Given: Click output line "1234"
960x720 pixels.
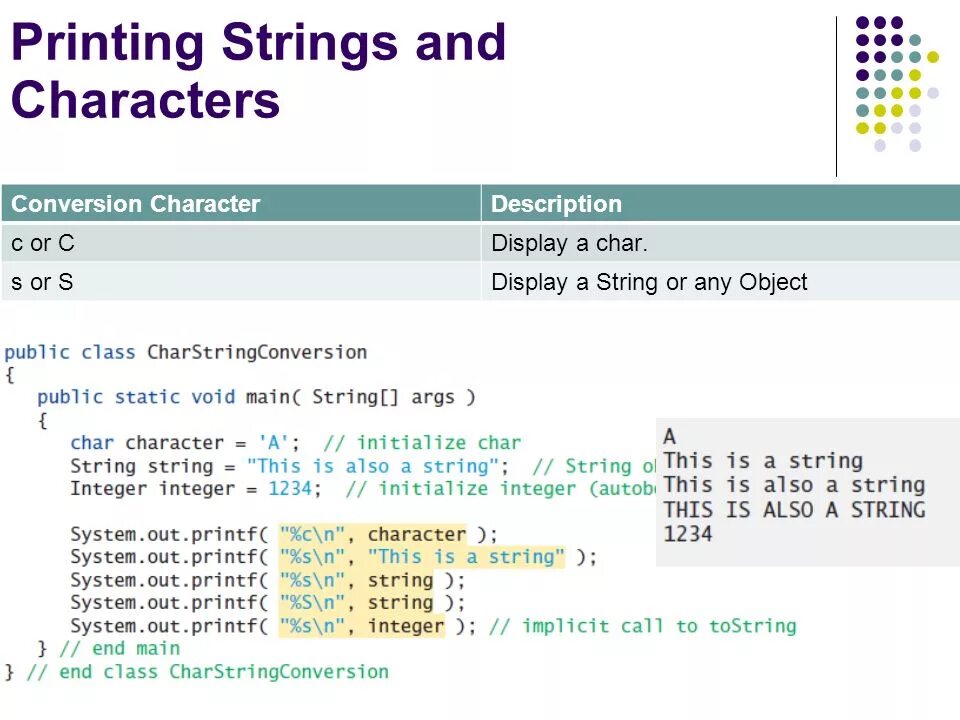Looking at the screenshot, I should pyautogui.click(x=688, y=534).
